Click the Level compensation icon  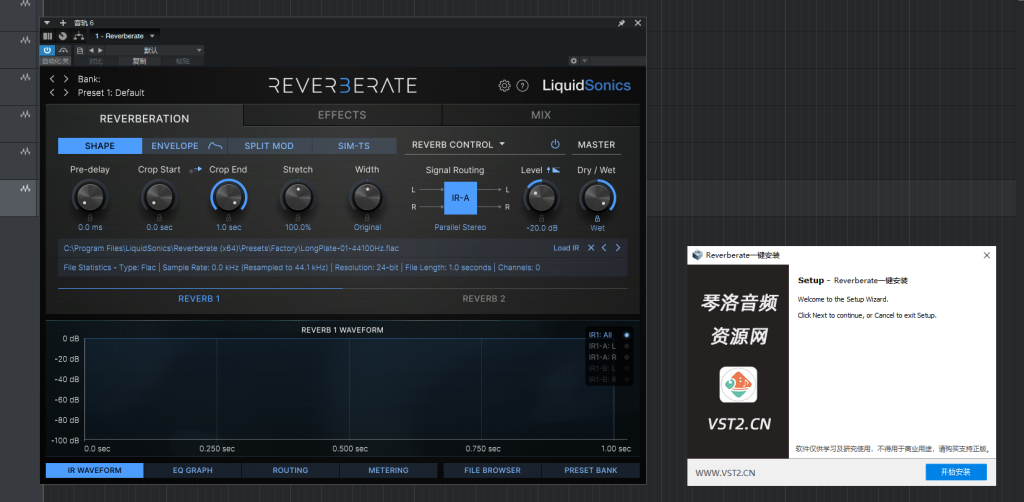(x=553, y=170)
